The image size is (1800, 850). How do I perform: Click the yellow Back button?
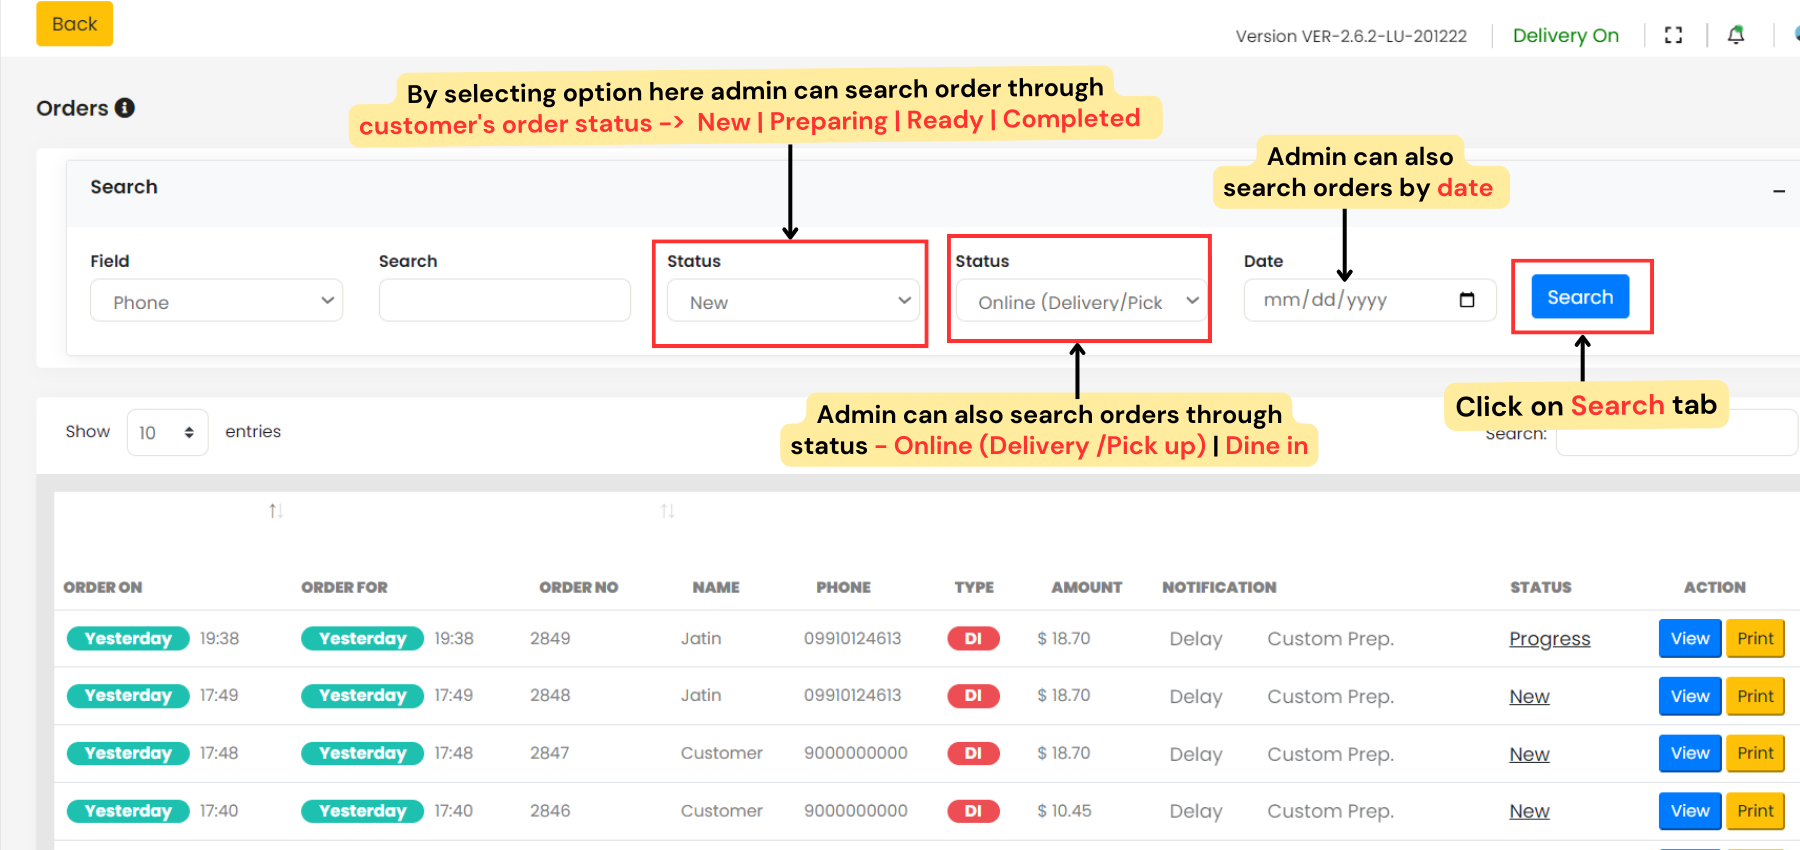pyautogui.click(x=75, y=24)
